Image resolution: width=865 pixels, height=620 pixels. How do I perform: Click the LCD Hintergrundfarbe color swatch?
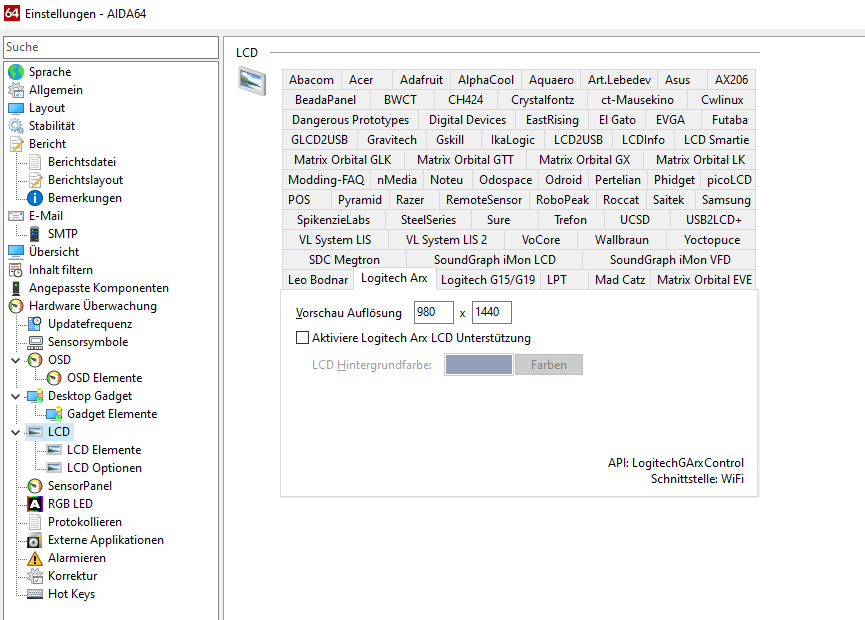tap(479, 365)
